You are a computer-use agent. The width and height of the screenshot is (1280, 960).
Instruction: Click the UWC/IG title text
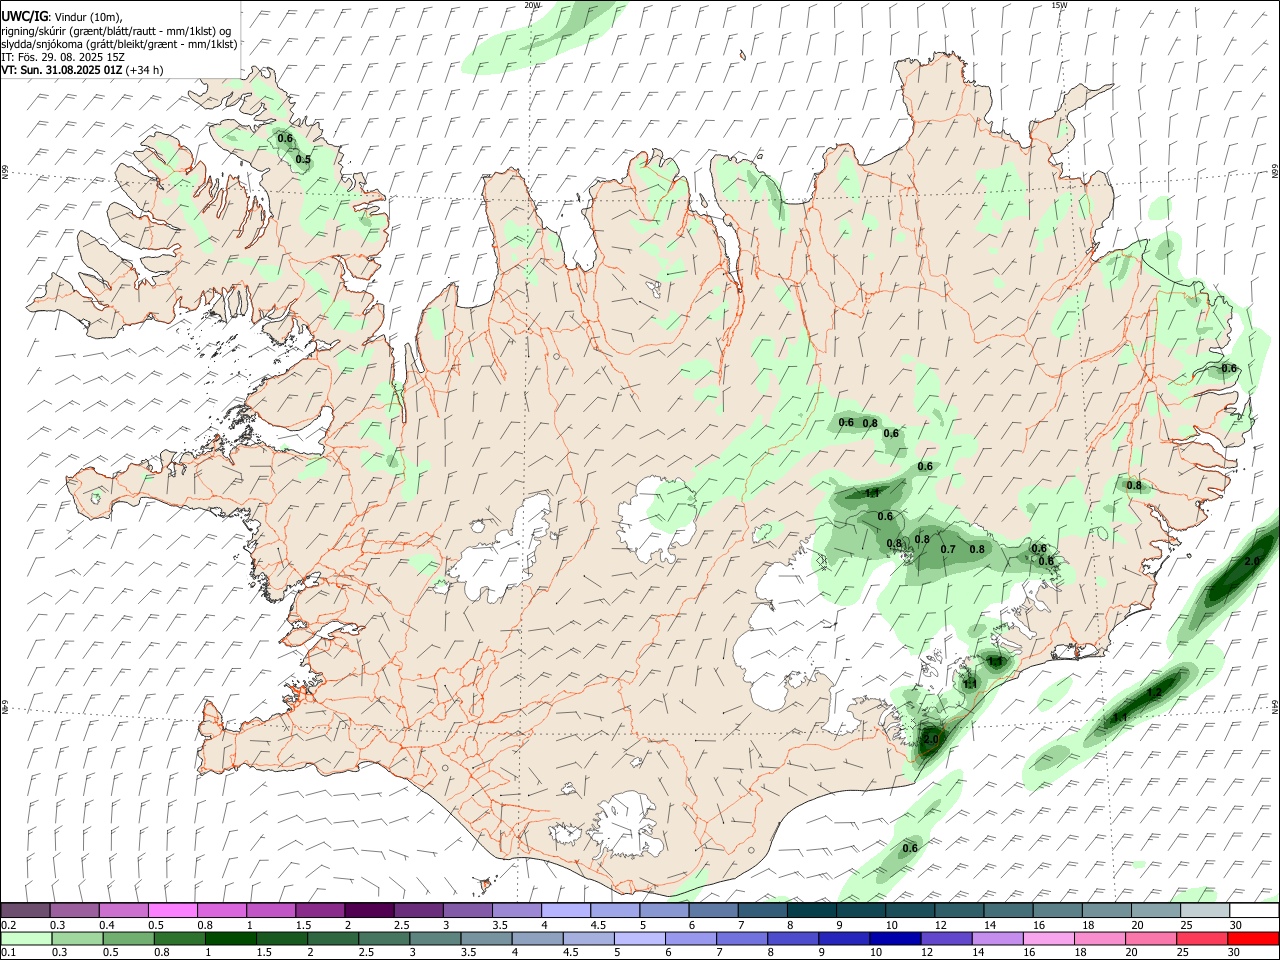click(x=24, y=16)
